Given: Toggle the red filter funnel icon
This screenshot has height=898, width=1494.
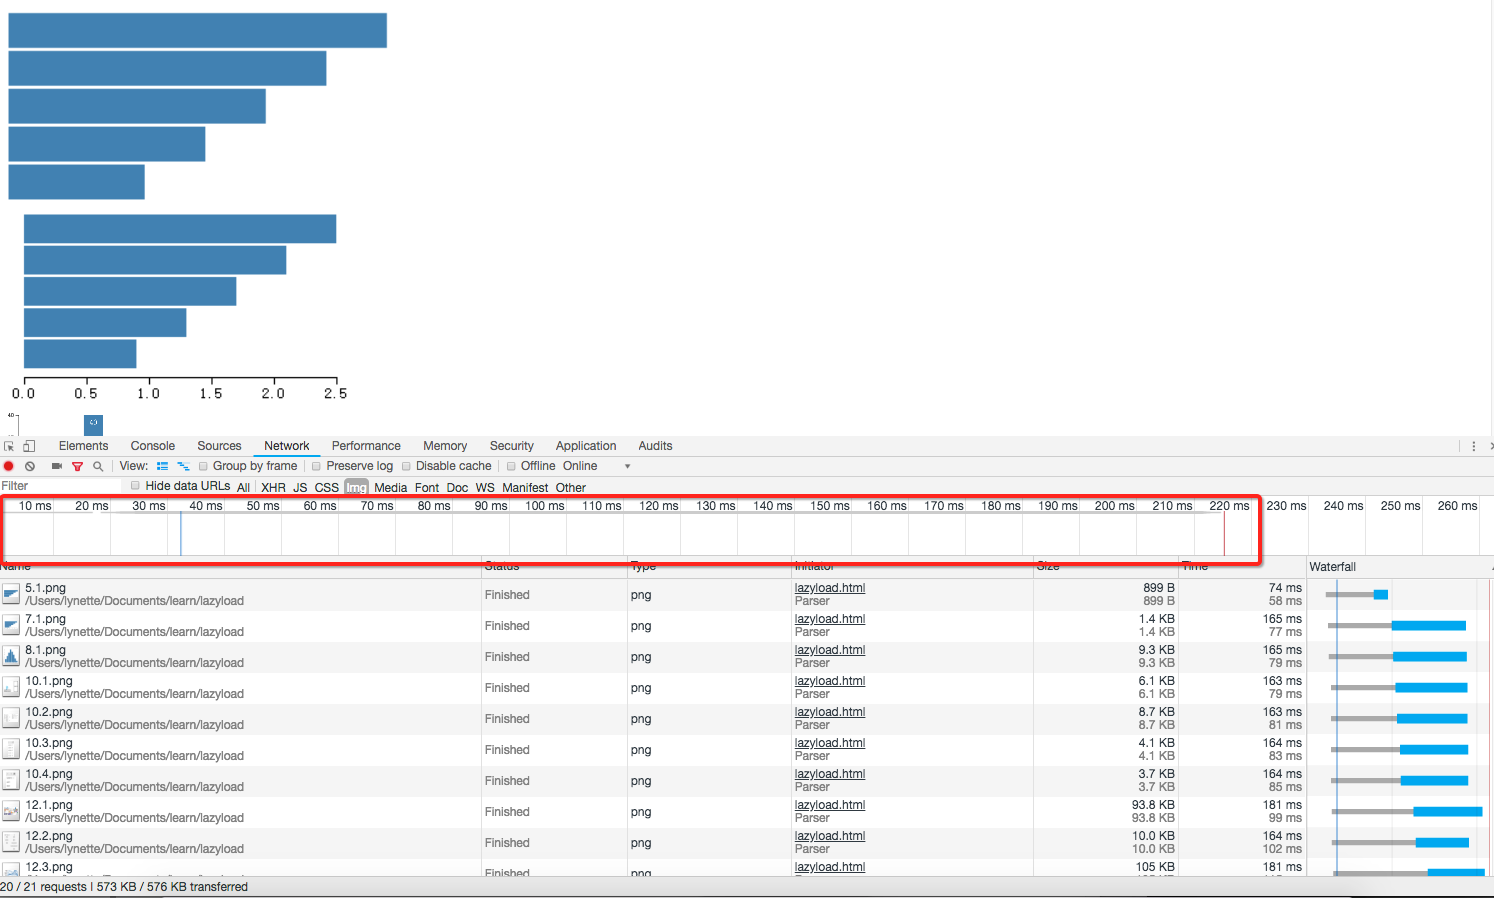Looking at the screenshot, I should pos(77,466).
